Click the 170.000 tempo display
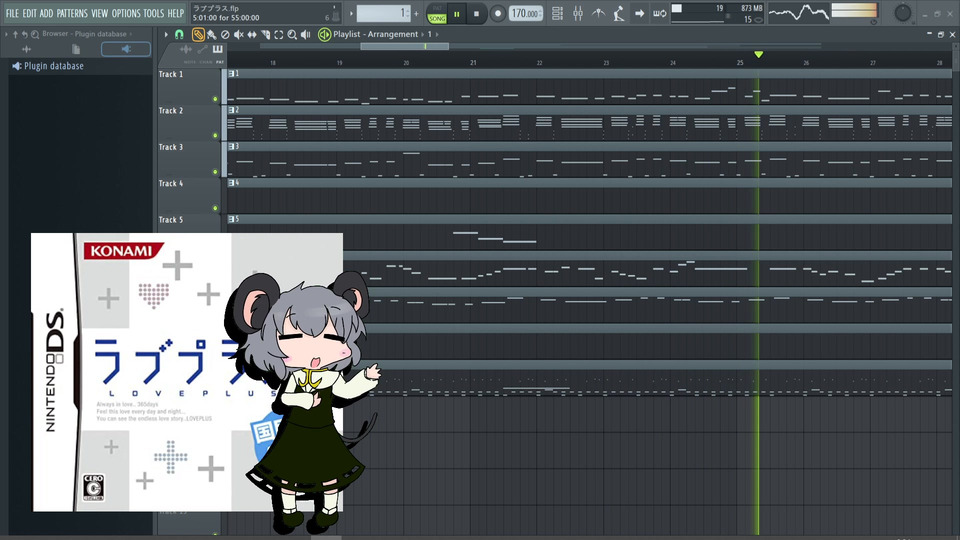This screenshot has height=540, width=960. point(525,13)
